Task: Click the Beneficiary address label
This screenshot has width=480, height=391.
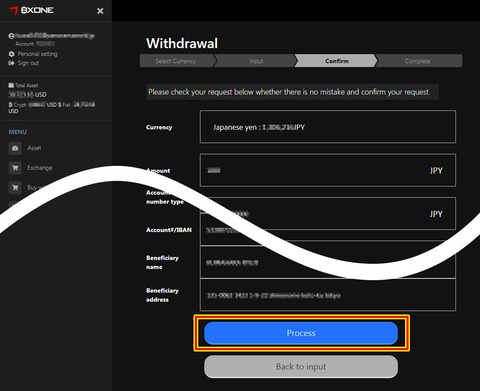Action: click(x=162, y=295)
